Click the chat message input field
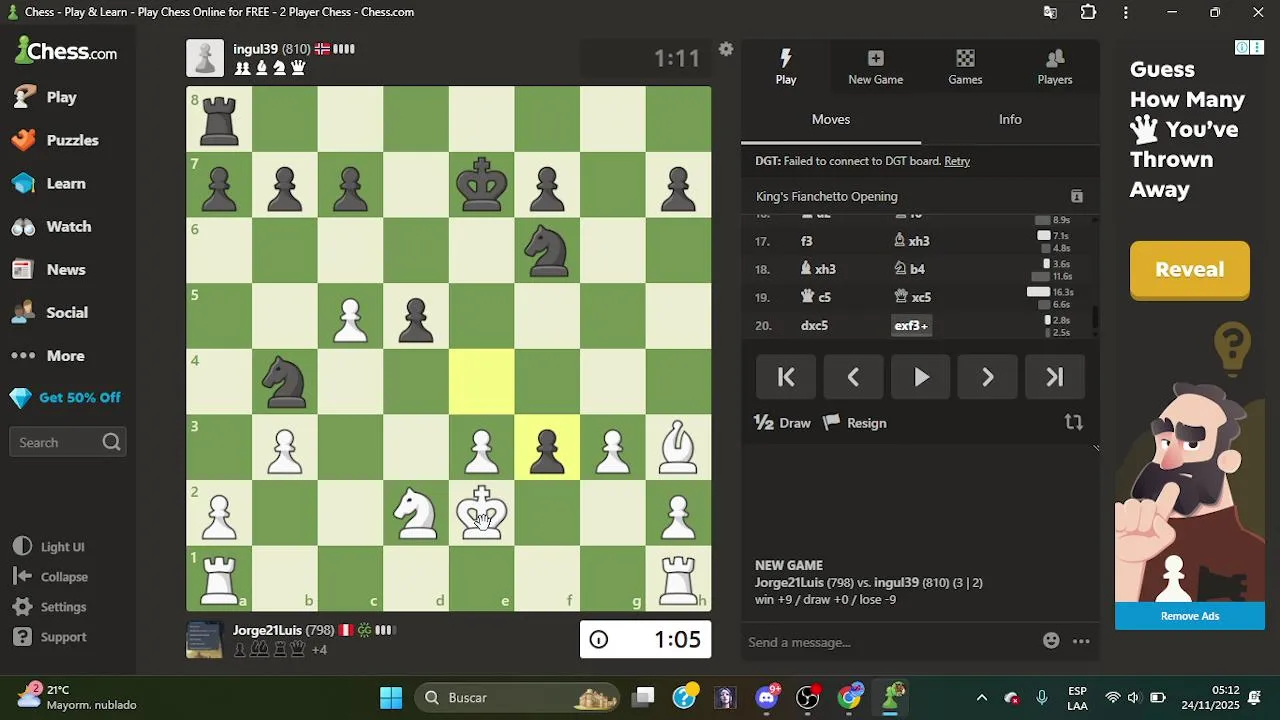This screenshot has height=720, width=1280. [x=890, y=642]
